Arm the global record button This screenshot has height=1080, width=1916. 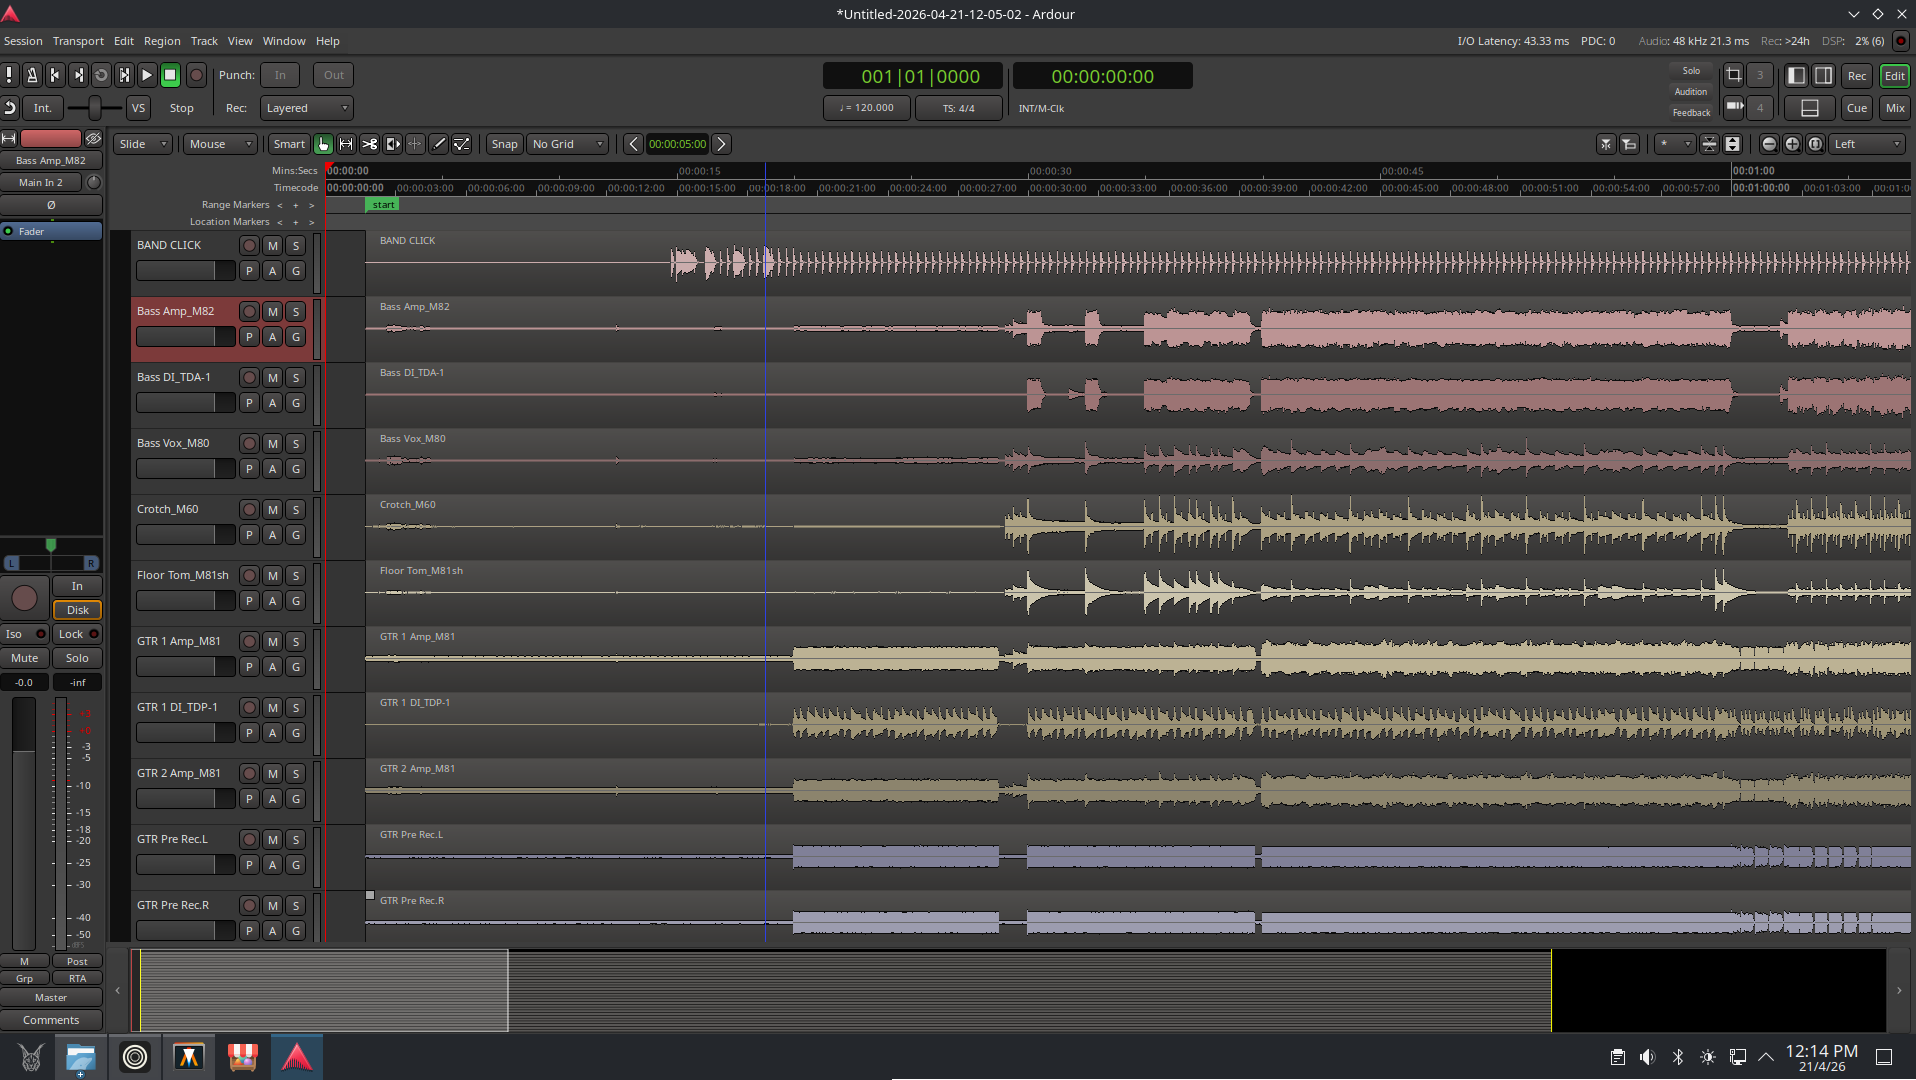coord(197,75)
